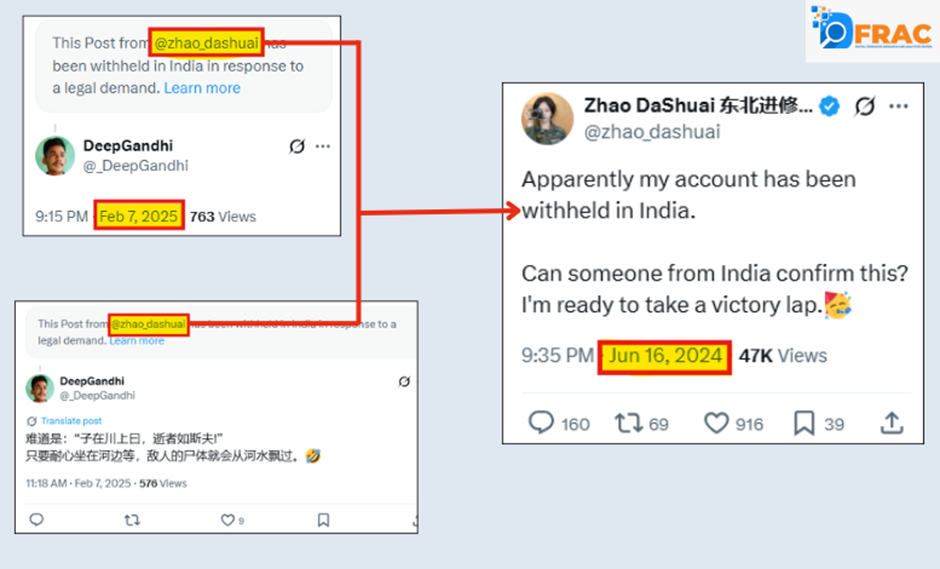Click reply icon on Zhao DaShuai post
The height and width of the screenshot is (569, 940).
tap(541, 423)
